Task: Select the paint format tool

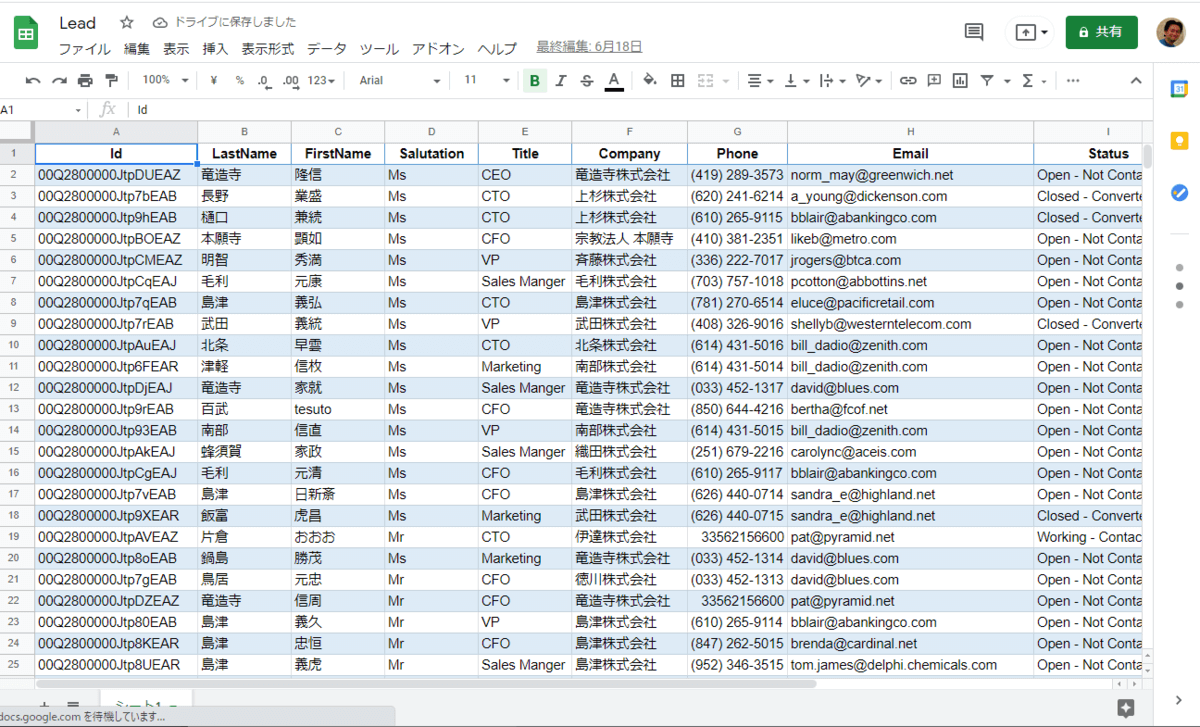Action: pyautogui.click(x=111, y=81)
